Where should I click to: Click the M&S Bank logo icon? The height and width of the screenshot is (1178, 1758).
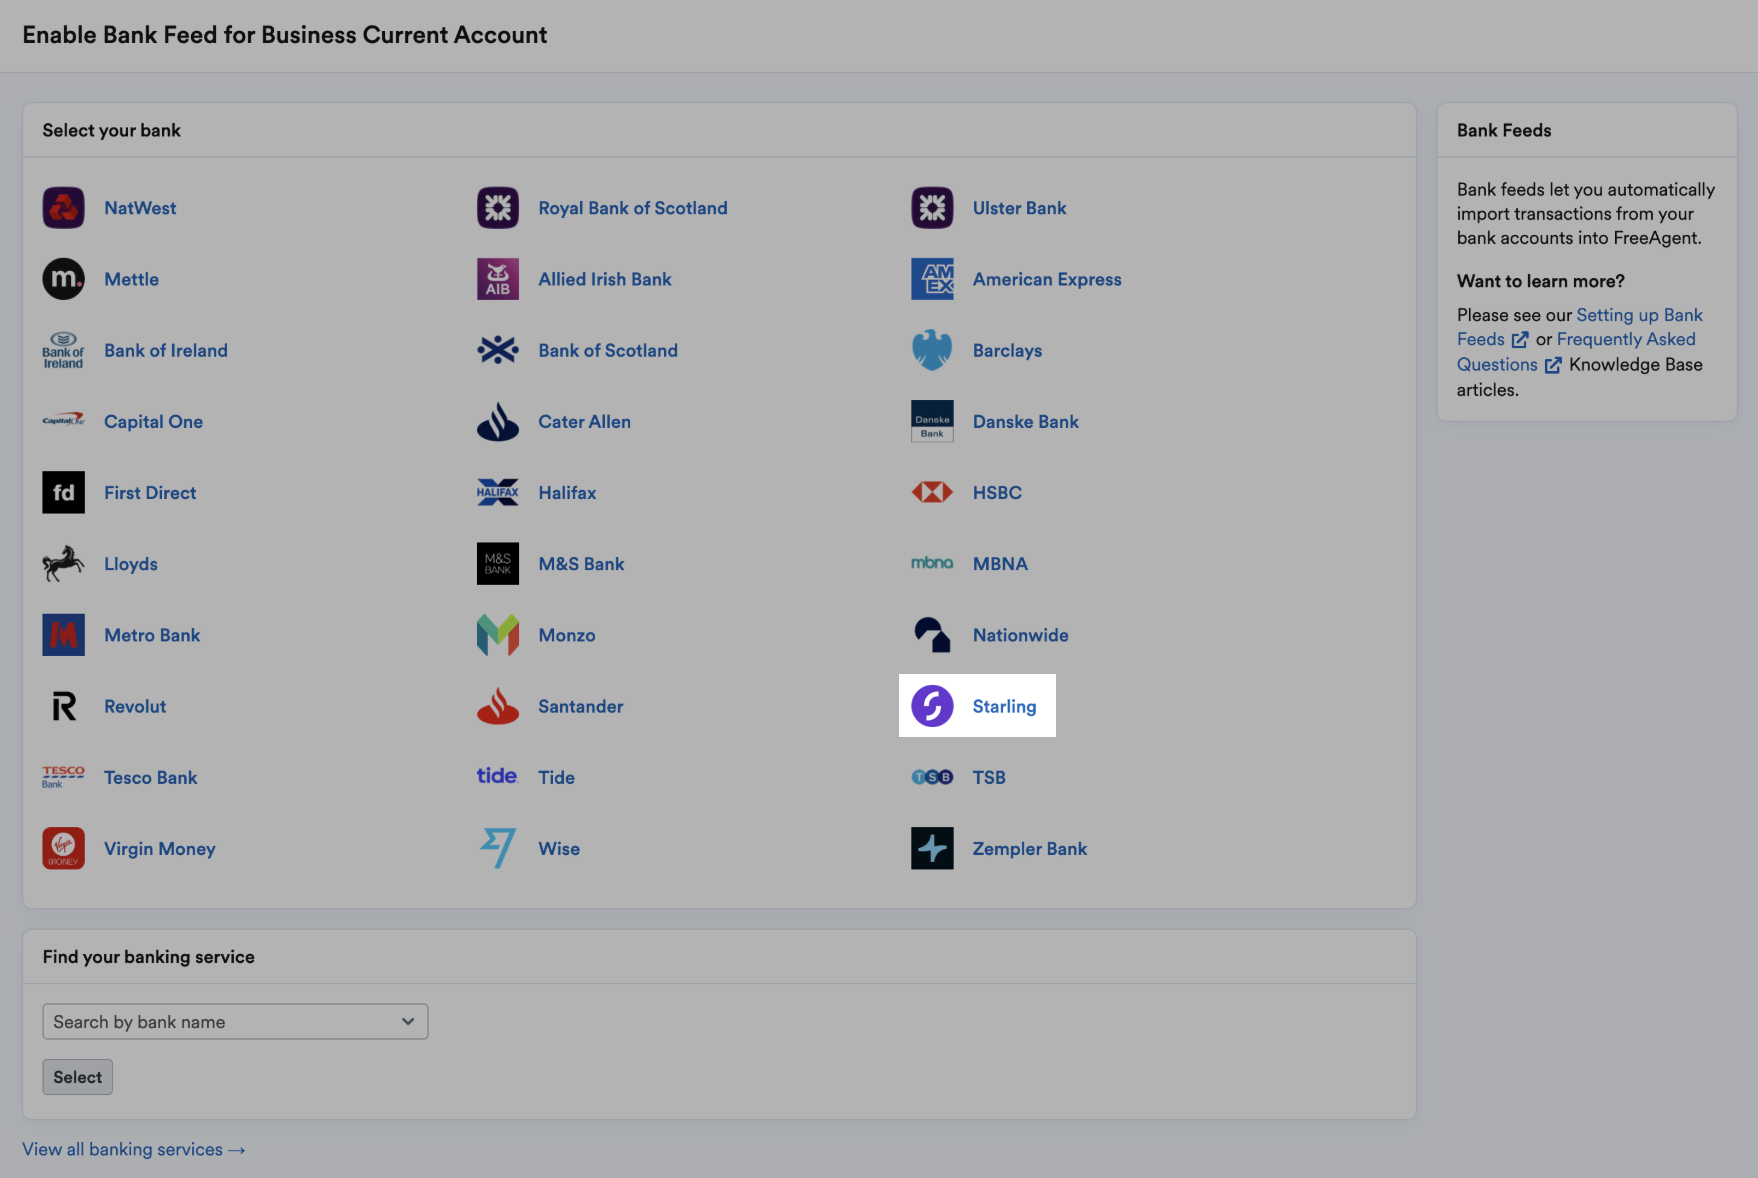[498, 563]
